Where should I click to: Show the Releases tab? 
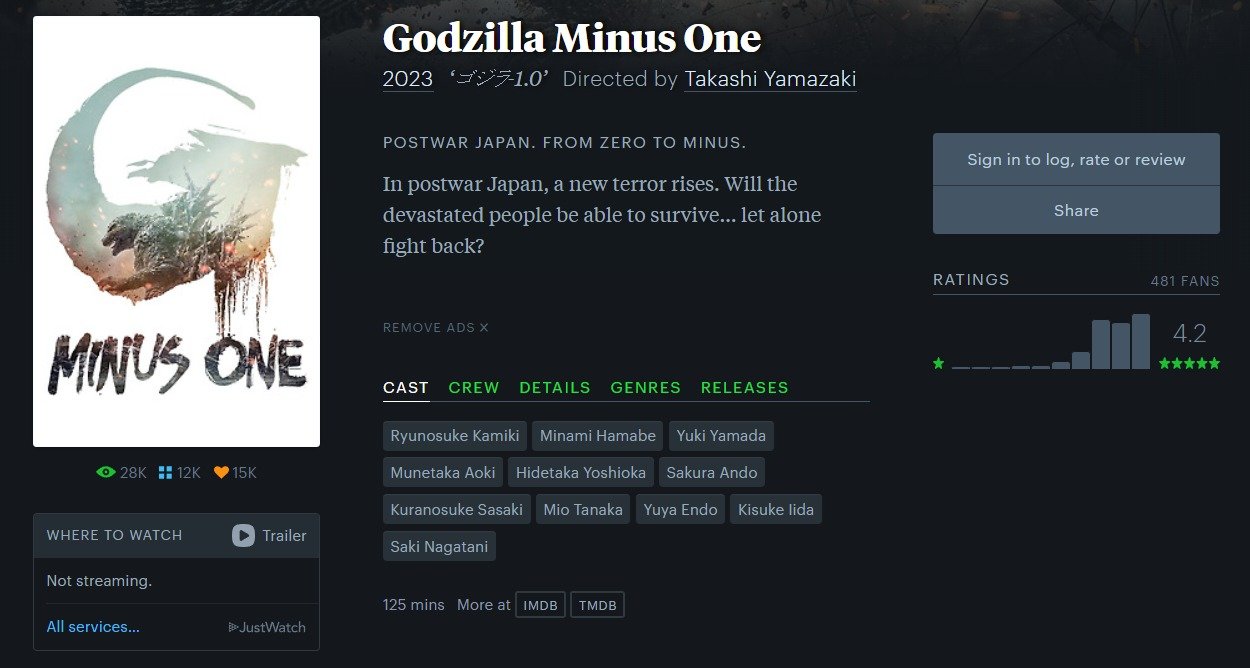point(744,387)
